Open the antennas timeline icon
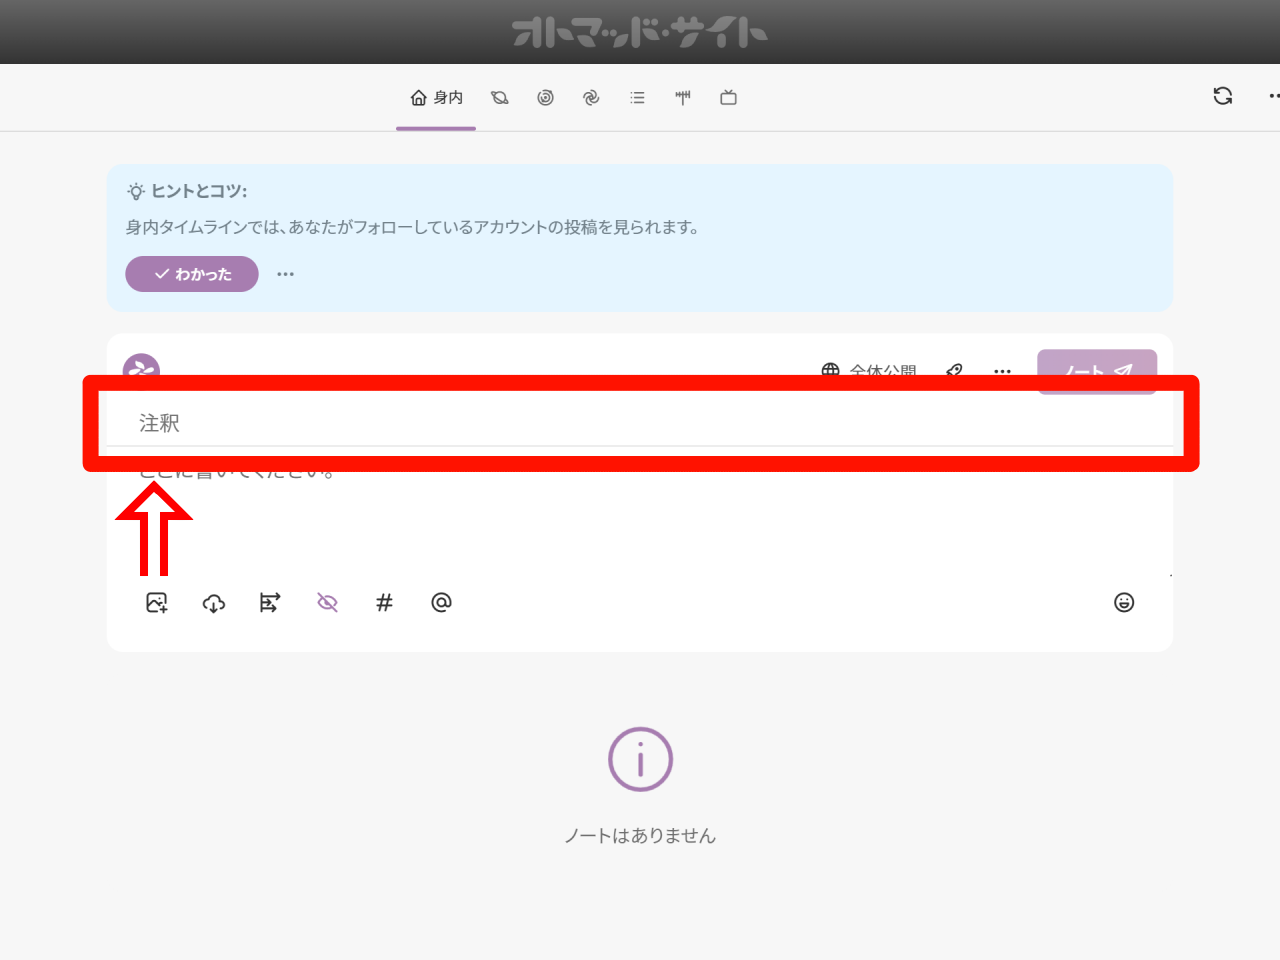Screen dimensions: 1280x960 (683, 98)
